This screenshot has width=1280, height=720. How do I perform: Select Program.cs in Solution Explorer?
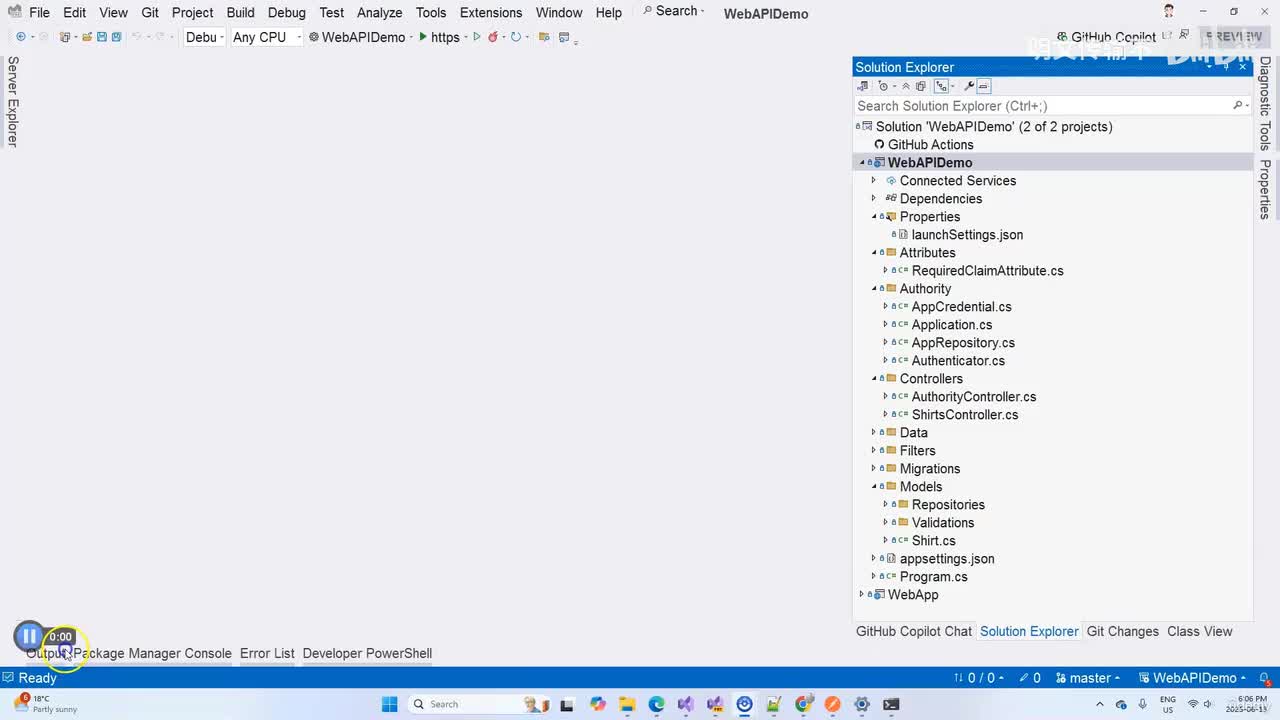click(933, 577)
